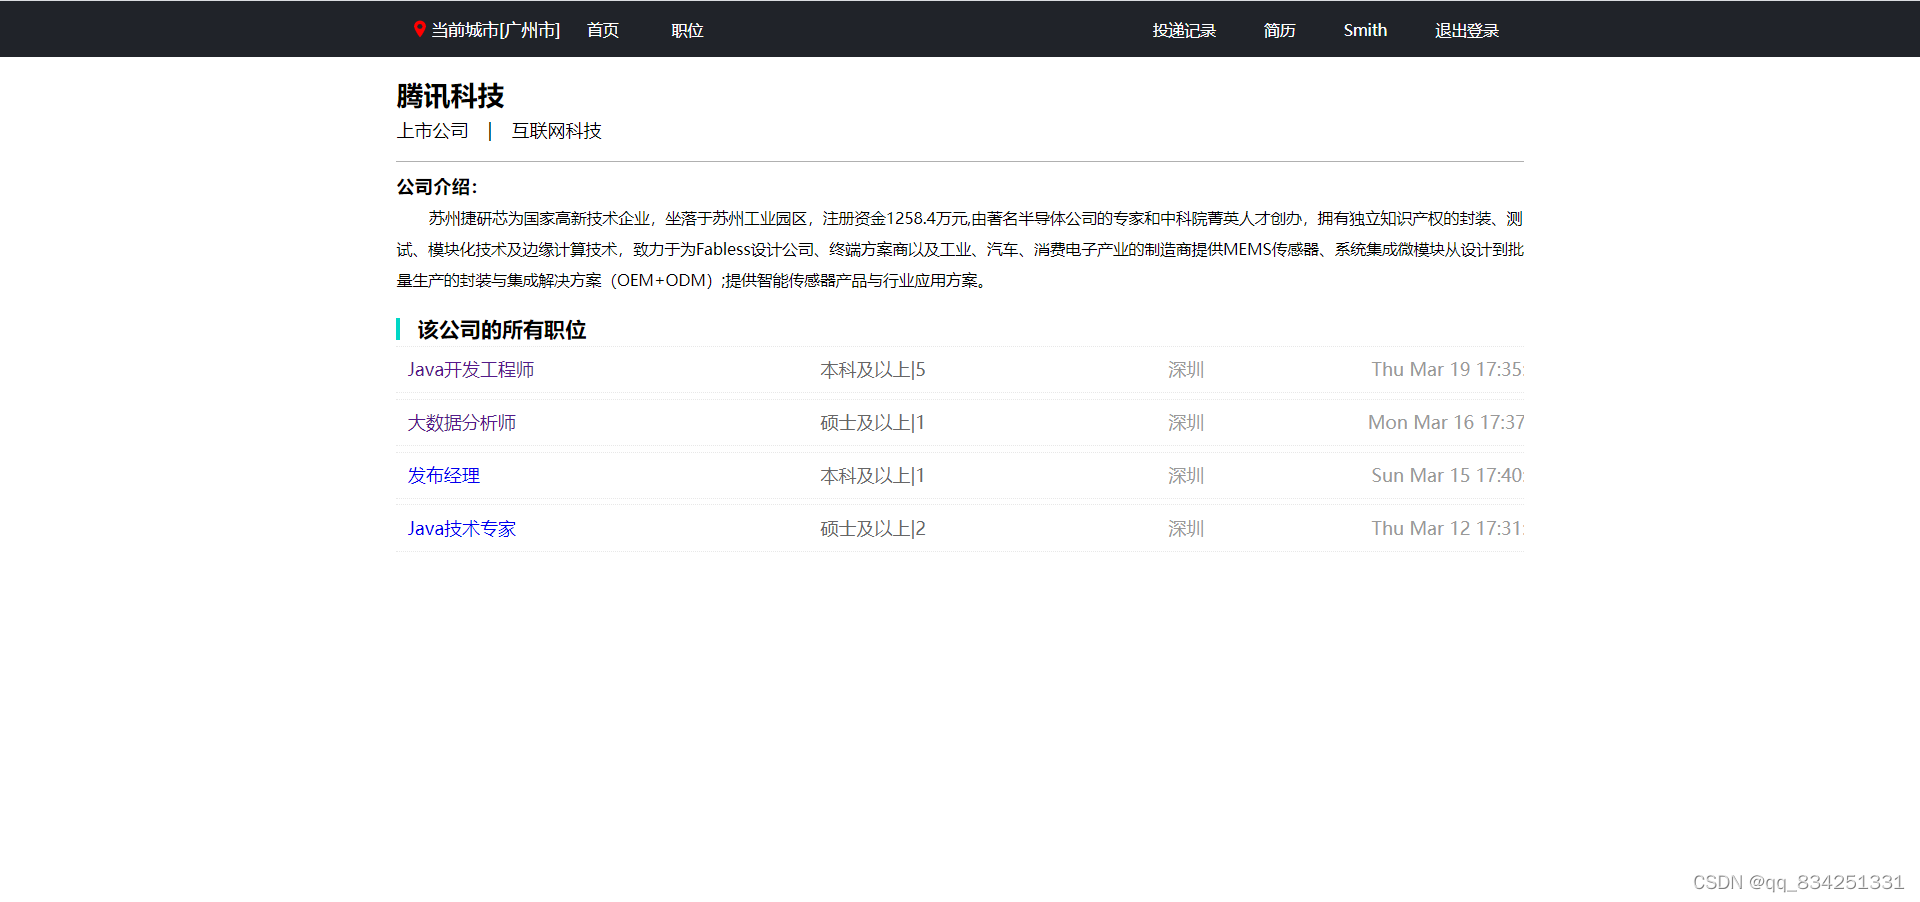1920x902 pixels.
Task: Click the 该公司的所有职位 section heading
Action: [502, 330]
